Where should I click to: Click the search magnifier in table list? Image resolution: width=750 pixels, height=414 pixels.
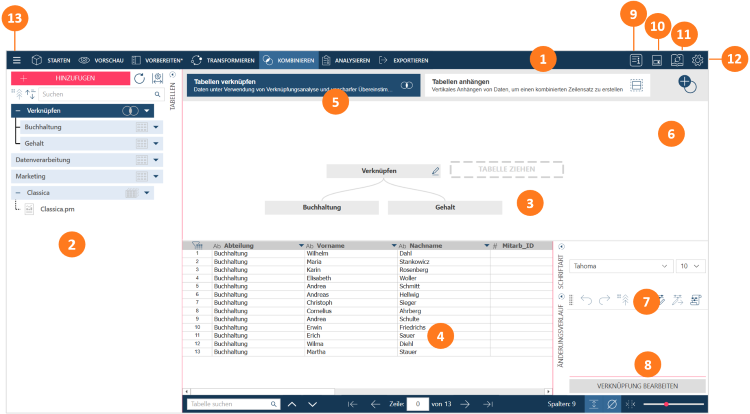157,93
